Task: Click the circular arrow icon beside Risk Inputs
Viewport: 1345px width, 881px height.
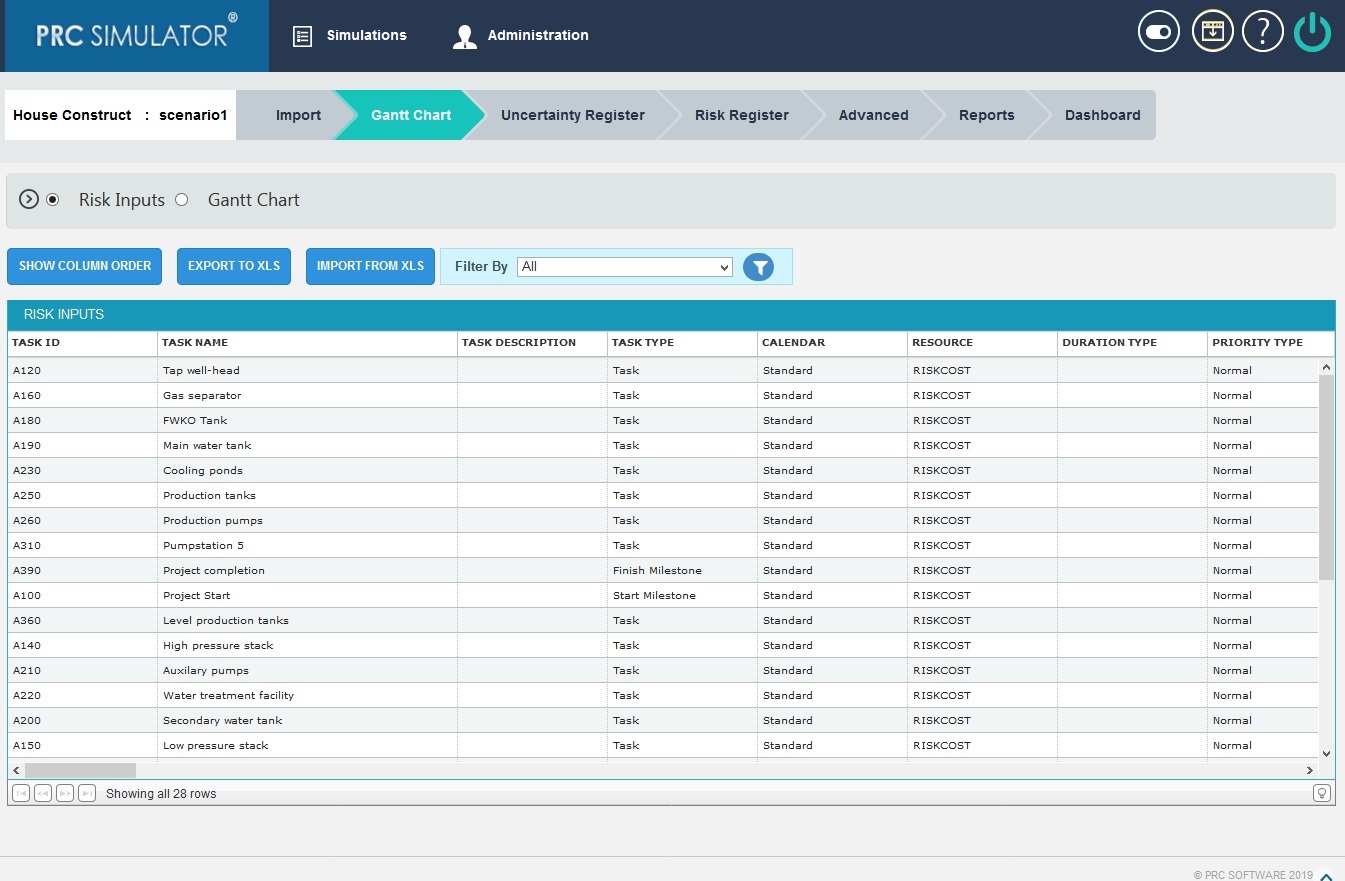Action: tap(29, 199)
